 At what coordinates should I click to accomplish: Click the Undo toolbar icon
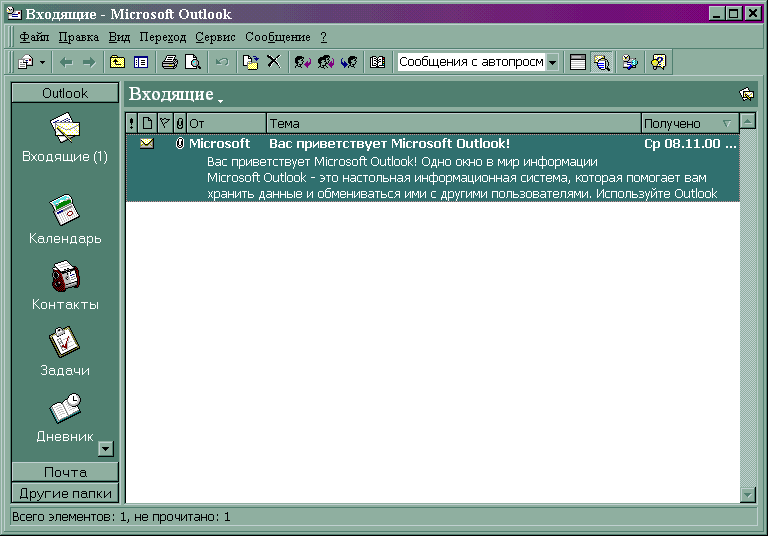tap(222, 62)
